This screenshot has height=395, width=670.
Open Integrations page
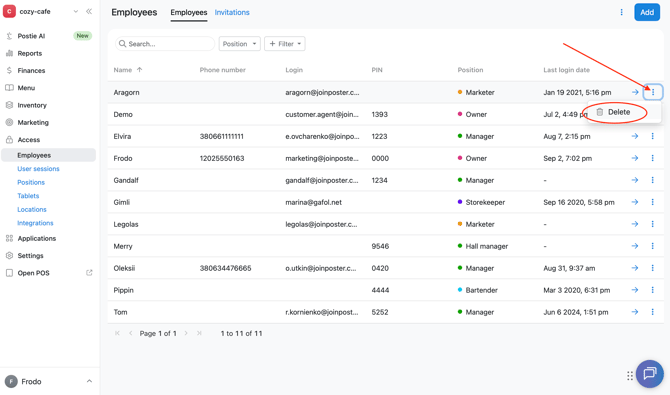coord(35,223)
